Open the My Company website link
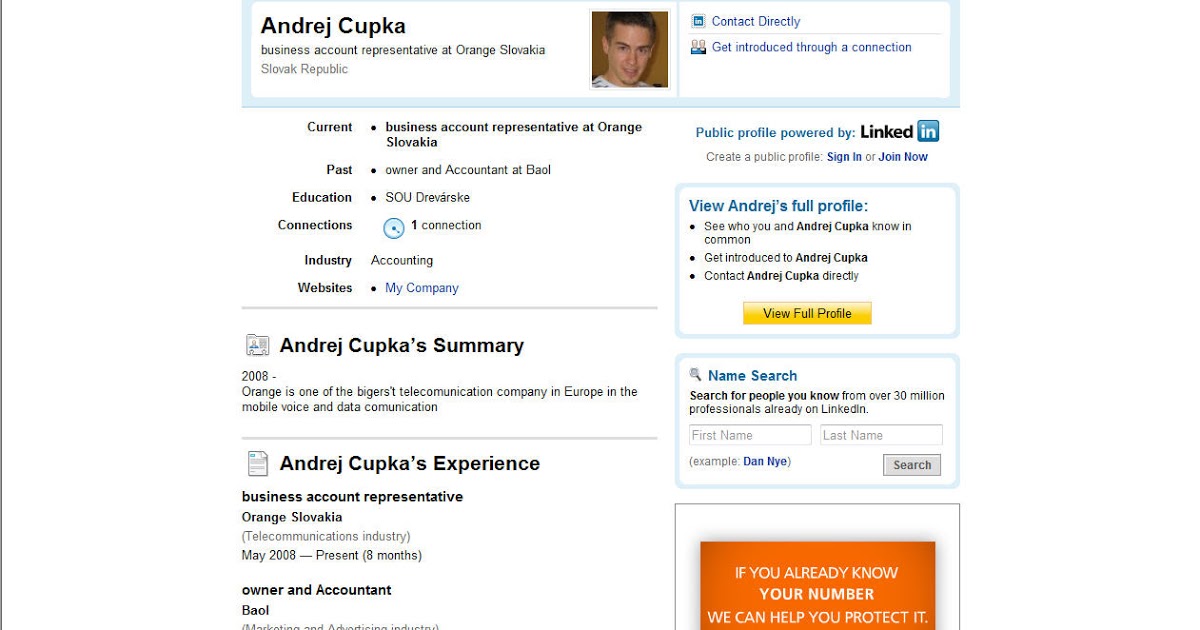Image resolution: width=1200 pixels, height=630 pixels. click(x=422, y=288)
